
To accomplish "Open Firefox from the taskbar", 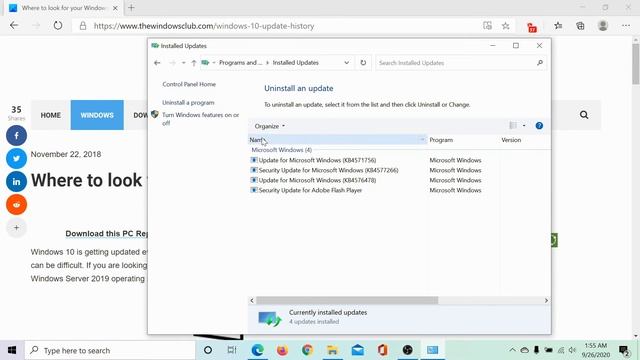I will tap(282, 350).
